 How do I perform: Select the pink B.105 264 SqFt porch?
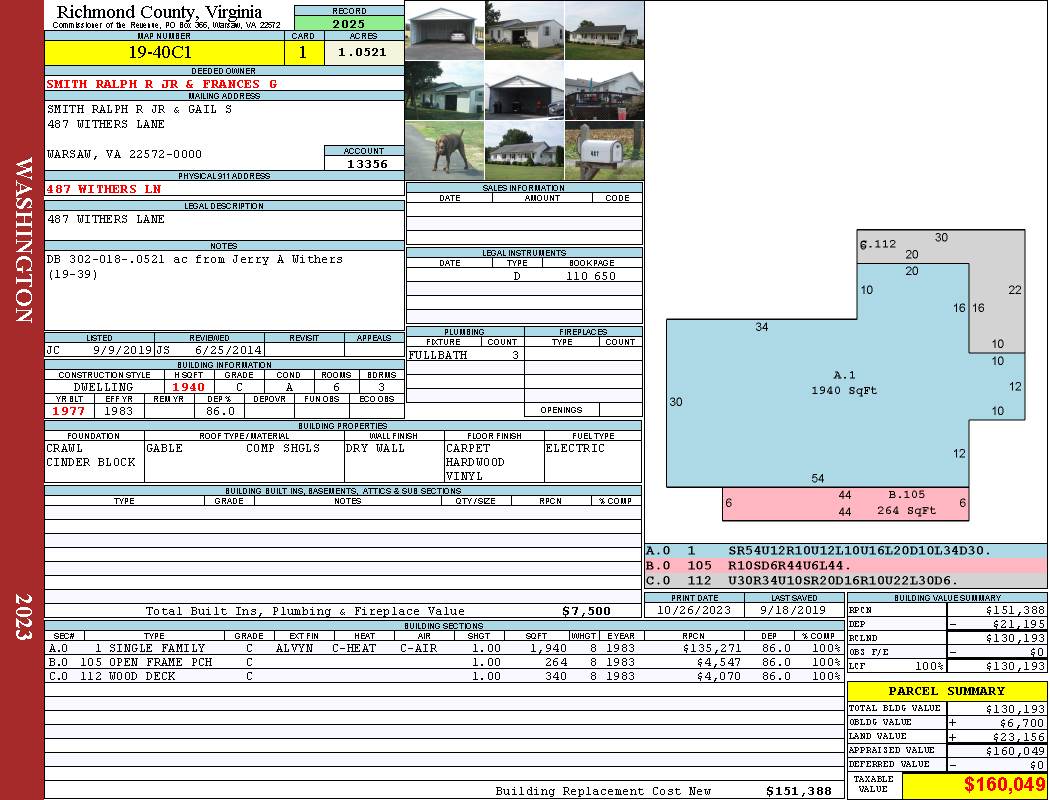(x=846, y=503)
